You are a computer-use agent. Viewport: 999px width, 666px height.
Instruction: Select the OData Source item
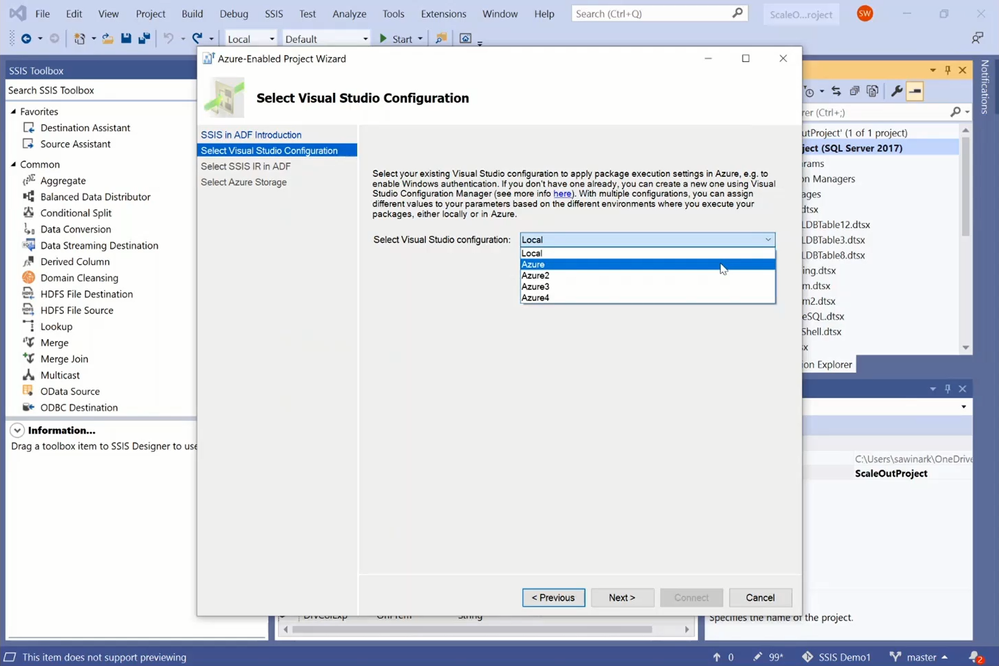[69, 392]
